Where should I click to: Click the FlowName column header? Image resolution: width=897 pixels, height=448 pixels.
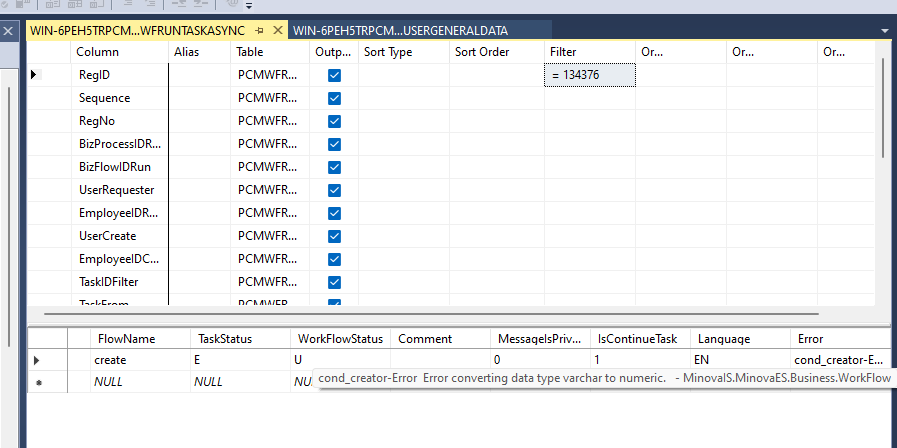tap(127, 339)
